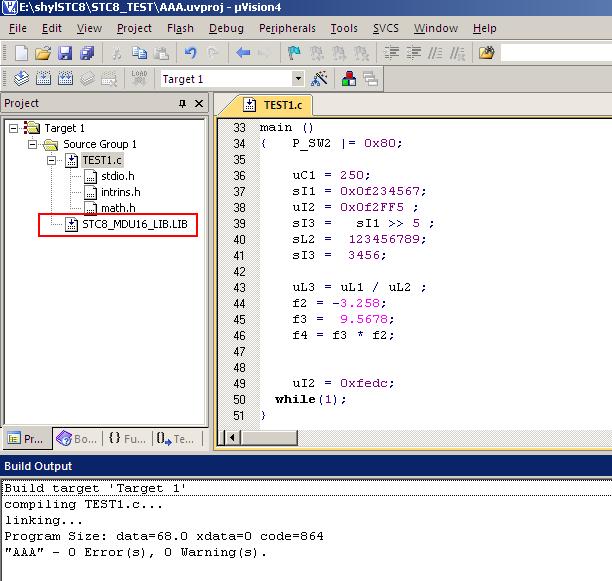This screenshot has height=581, width=612.
Task: Open Find in Files icon
Action: [x=487, y=53]
